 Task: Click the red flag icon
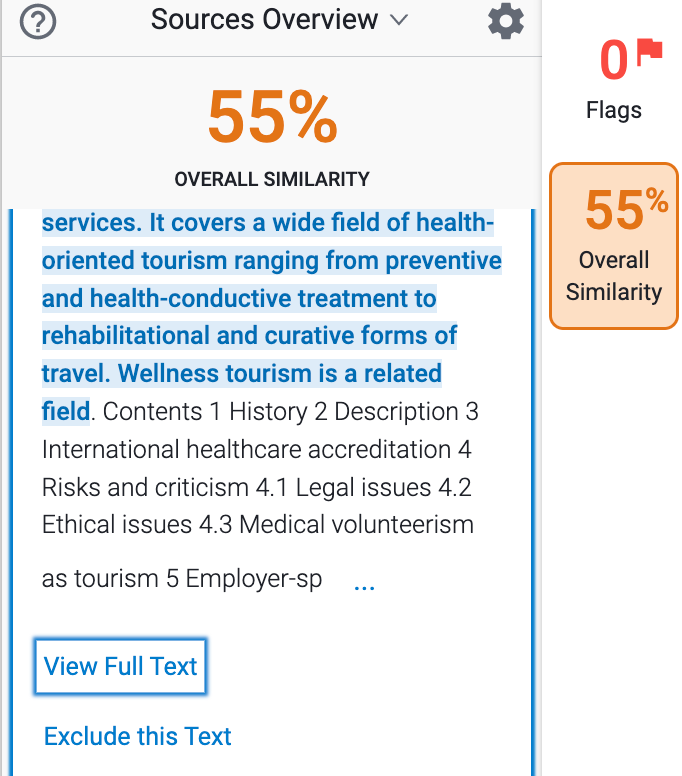pos(649,51)
